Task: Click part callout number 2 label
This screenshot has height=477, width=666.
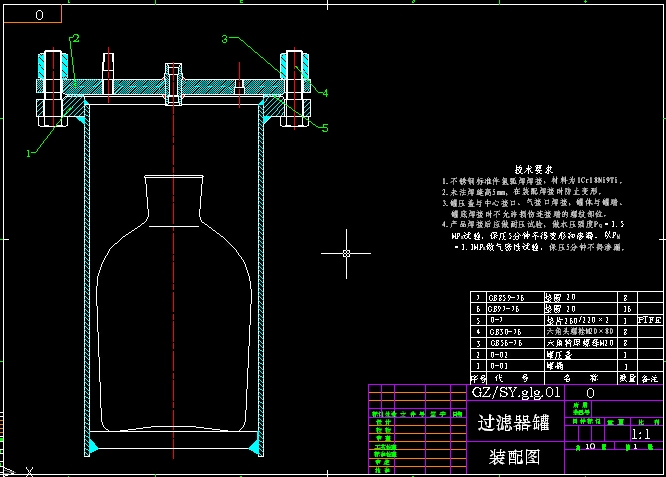Action: click(x=76, y=39)
